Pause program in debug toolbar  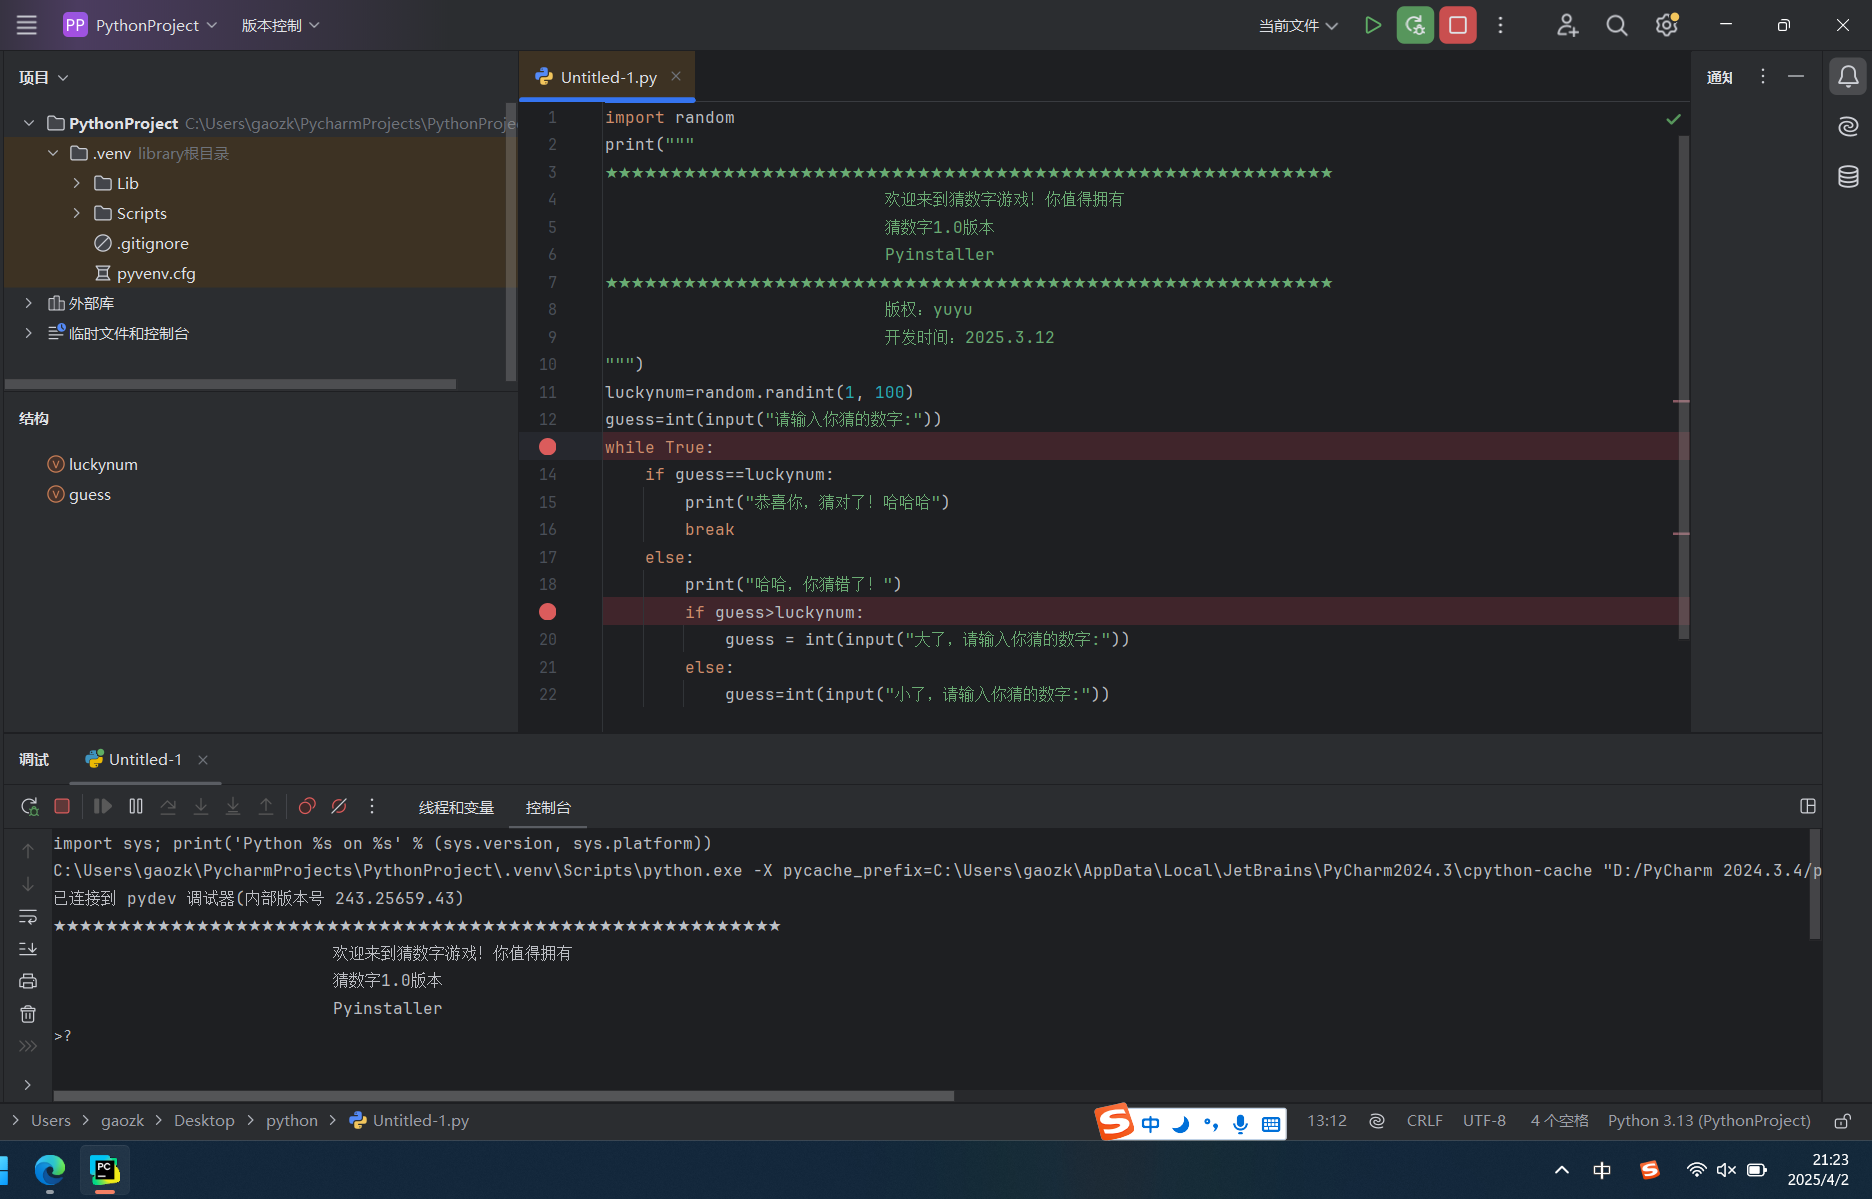click(x=136, y=806)
